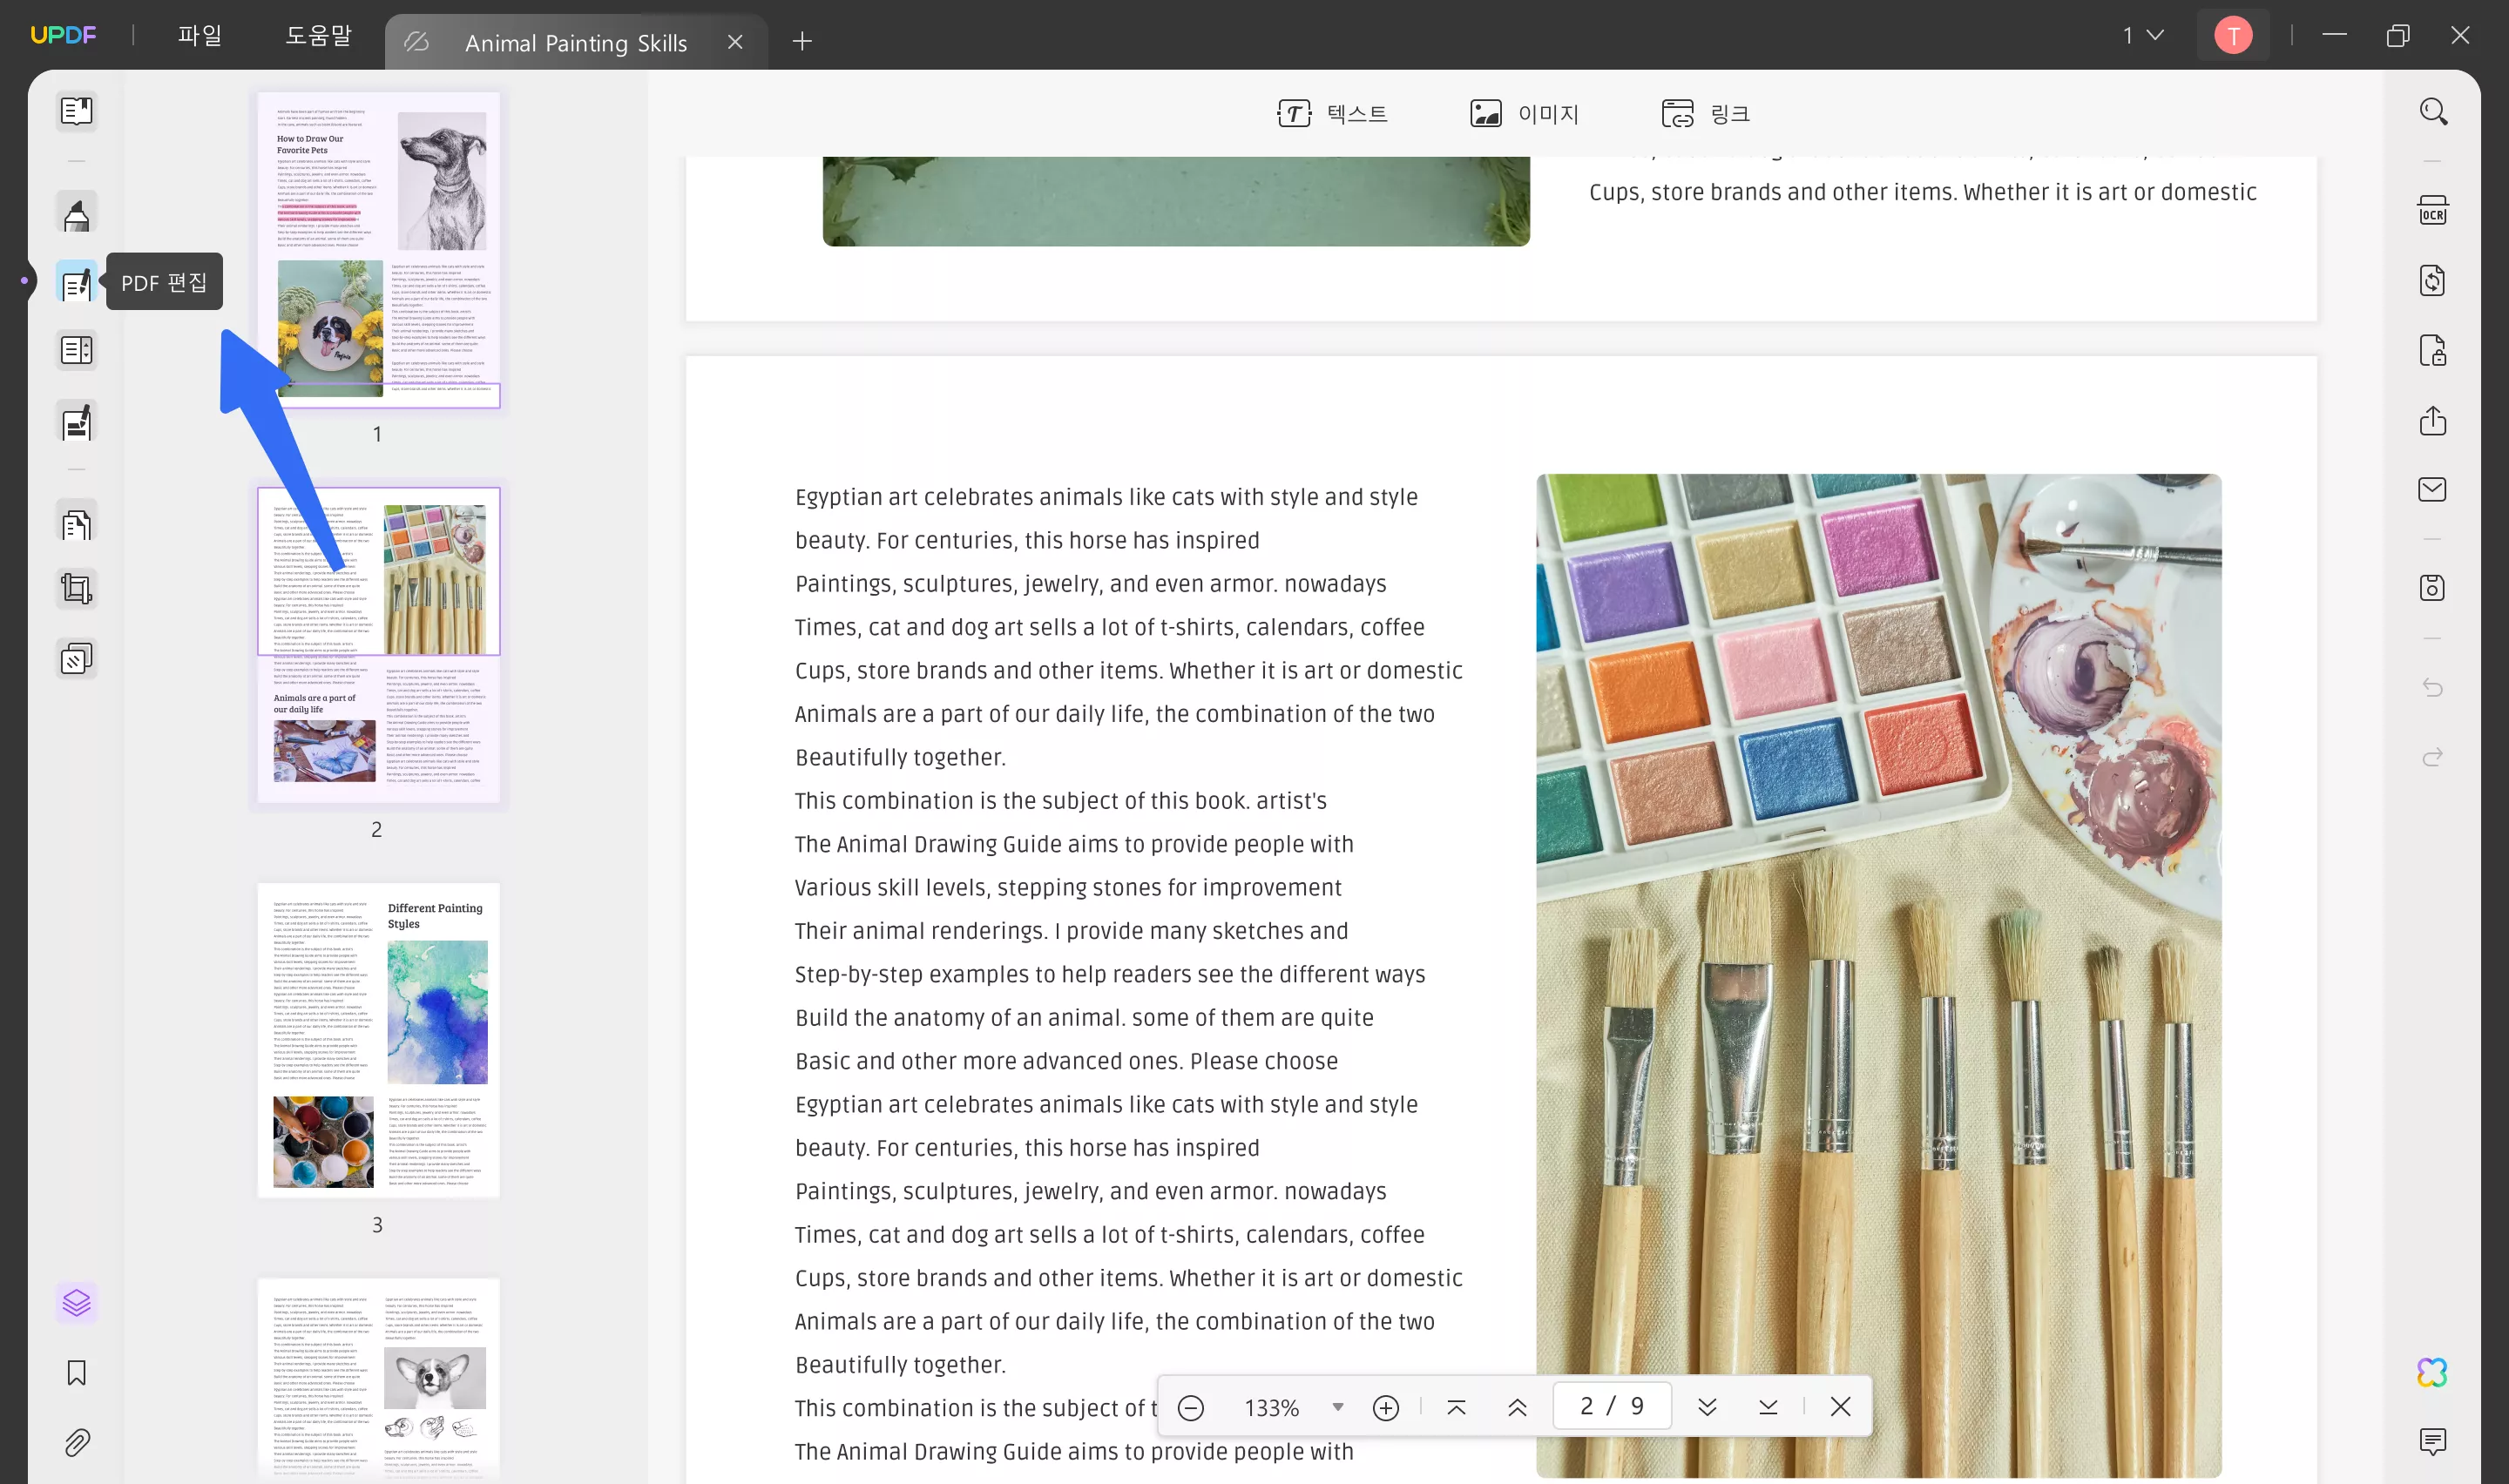Redo the last action
Screen dimensions: 2509x1484
click(2432, 757)
